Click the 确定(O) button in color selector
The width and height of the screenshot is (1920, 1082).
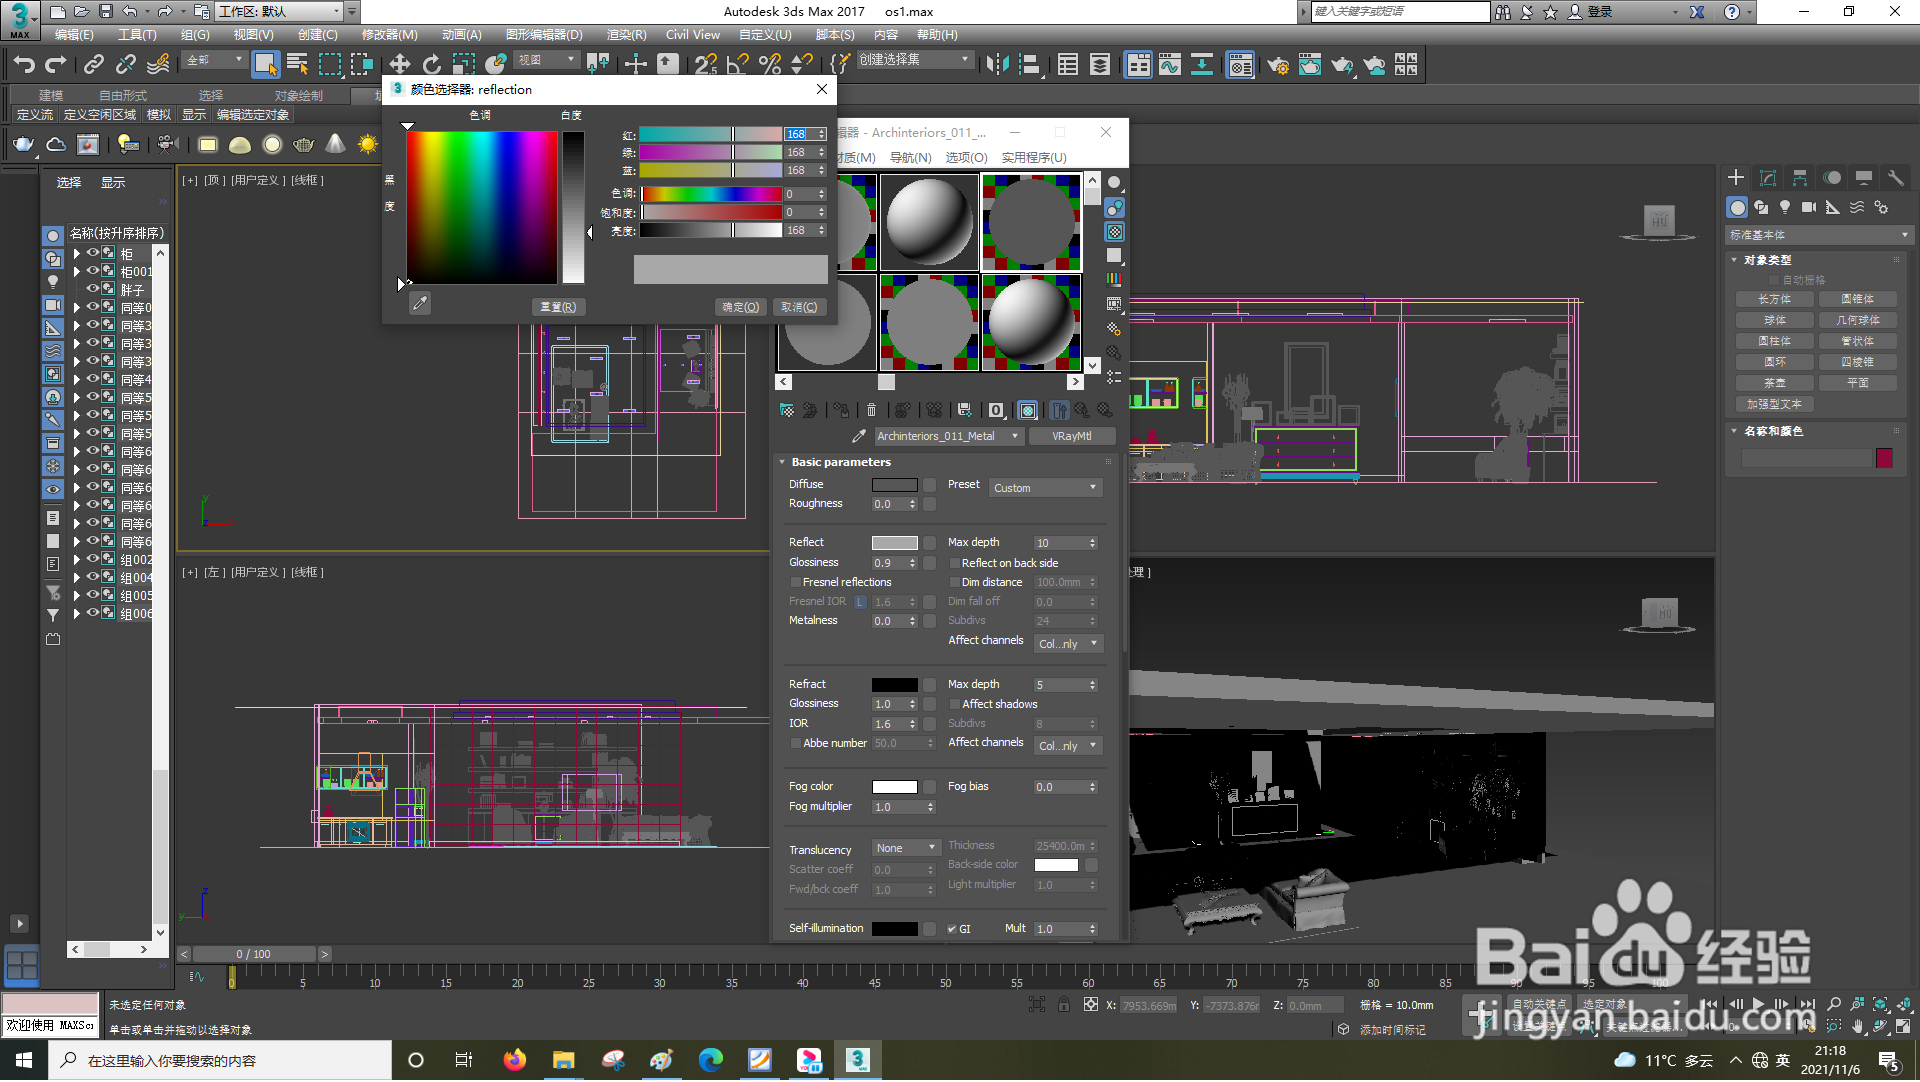click(x=740, y=308)
